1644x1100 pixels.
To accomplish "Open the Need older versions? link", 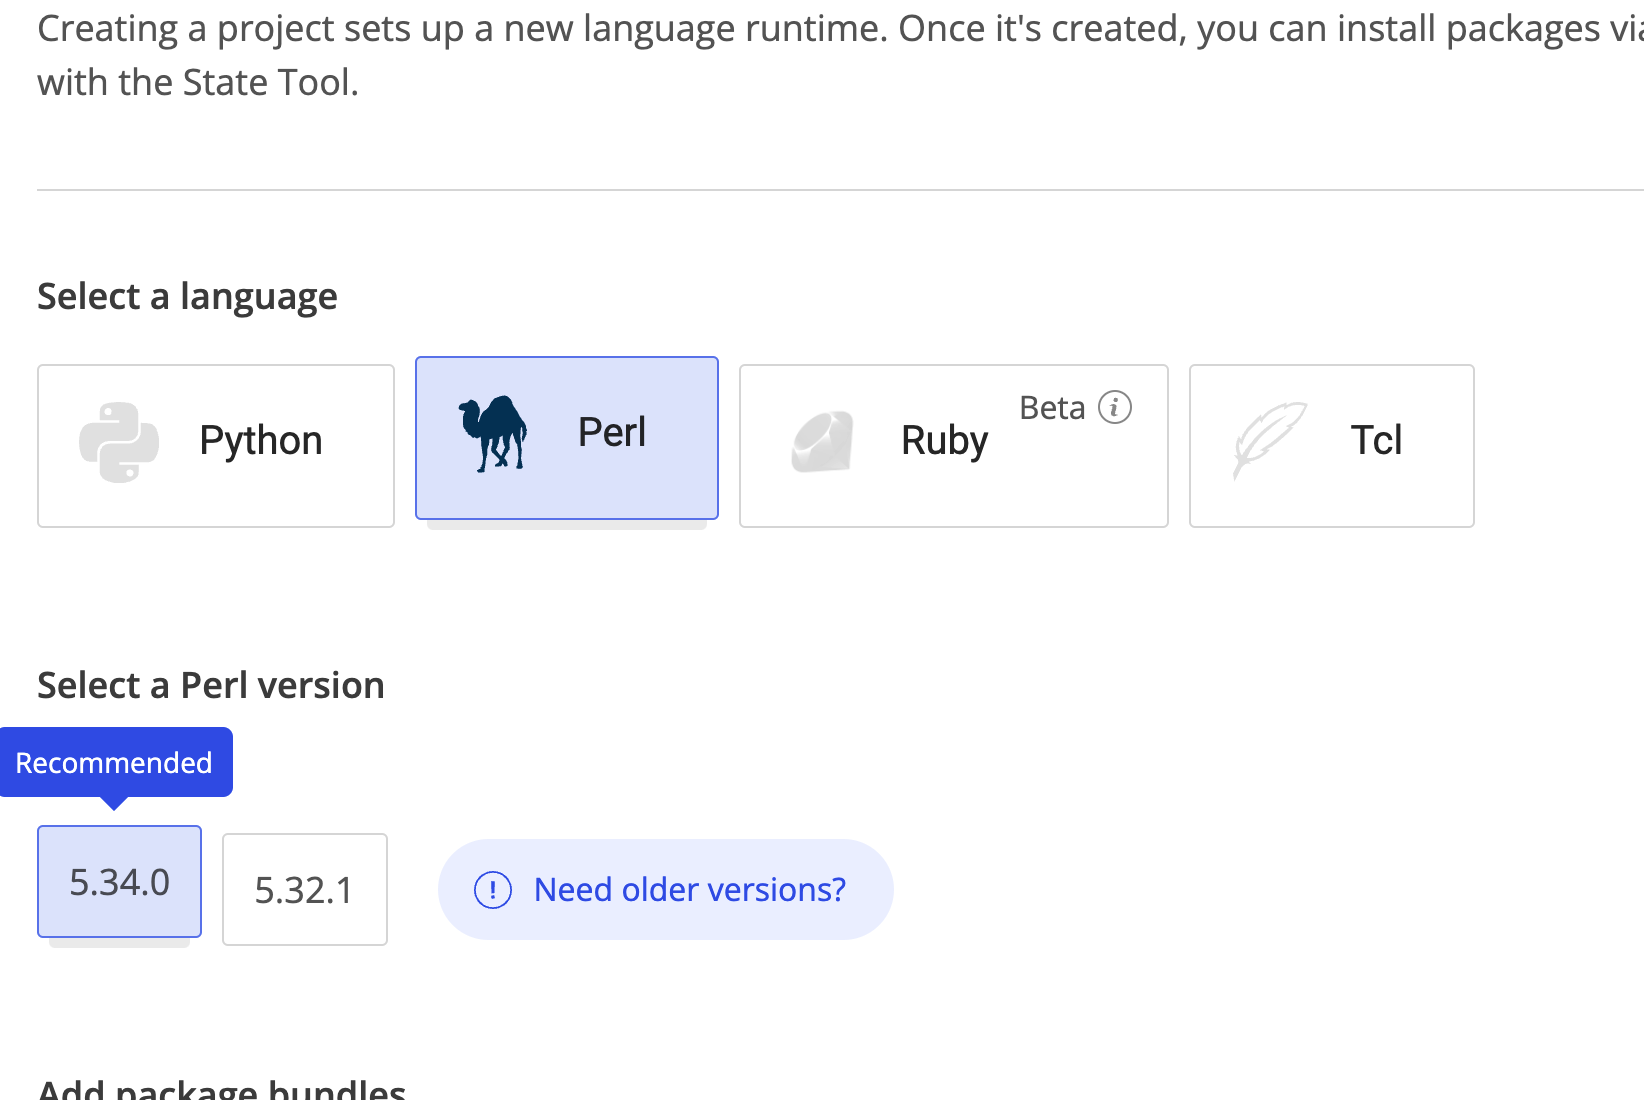I will tap(690, 890).
